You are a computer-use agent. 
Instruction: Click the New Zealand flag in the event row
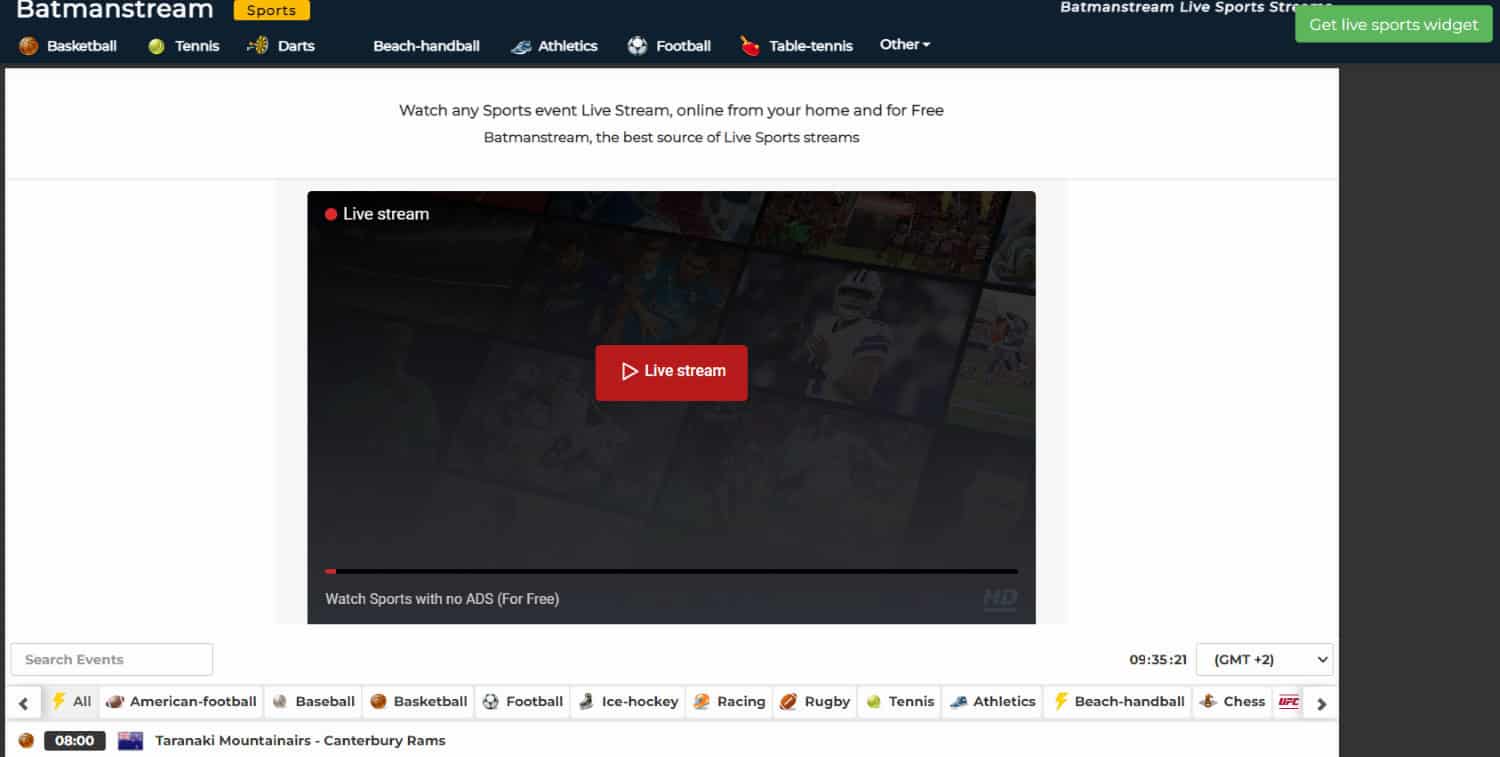click(x=130, y=741)
